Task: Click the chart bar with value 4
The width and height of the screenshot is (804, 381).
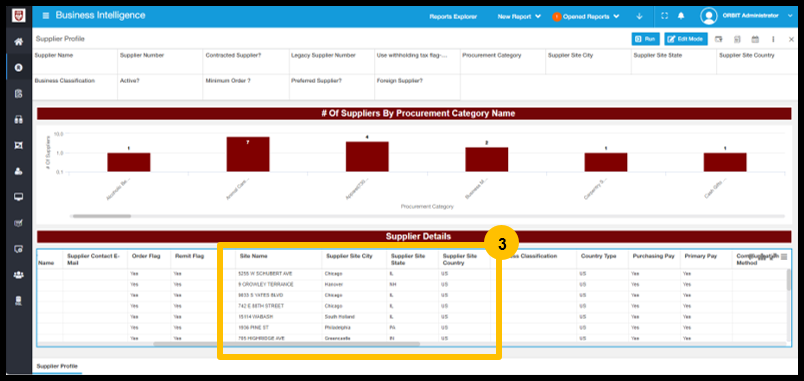Action: [x=367, y=156]
